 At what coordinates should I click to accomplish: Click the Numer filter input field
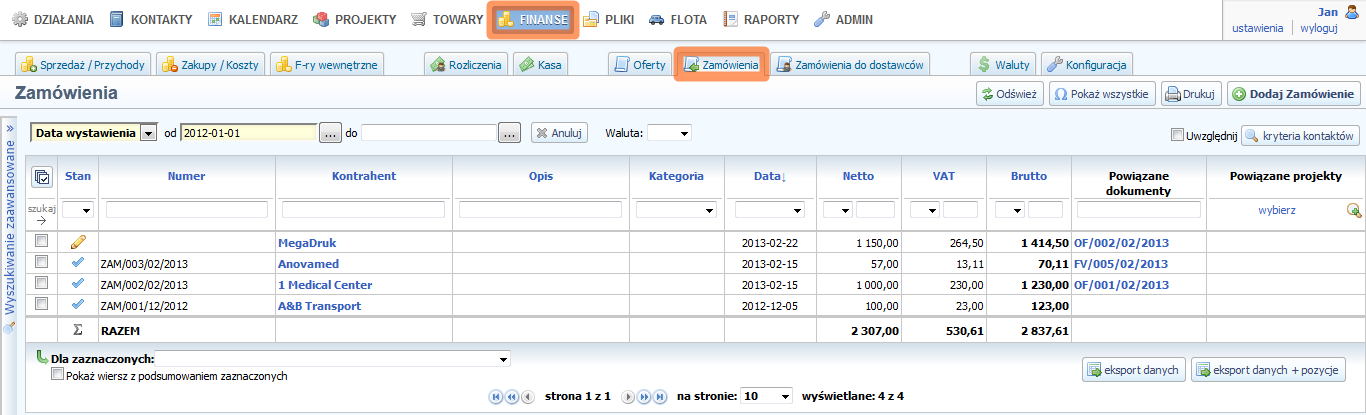point(187,210)
